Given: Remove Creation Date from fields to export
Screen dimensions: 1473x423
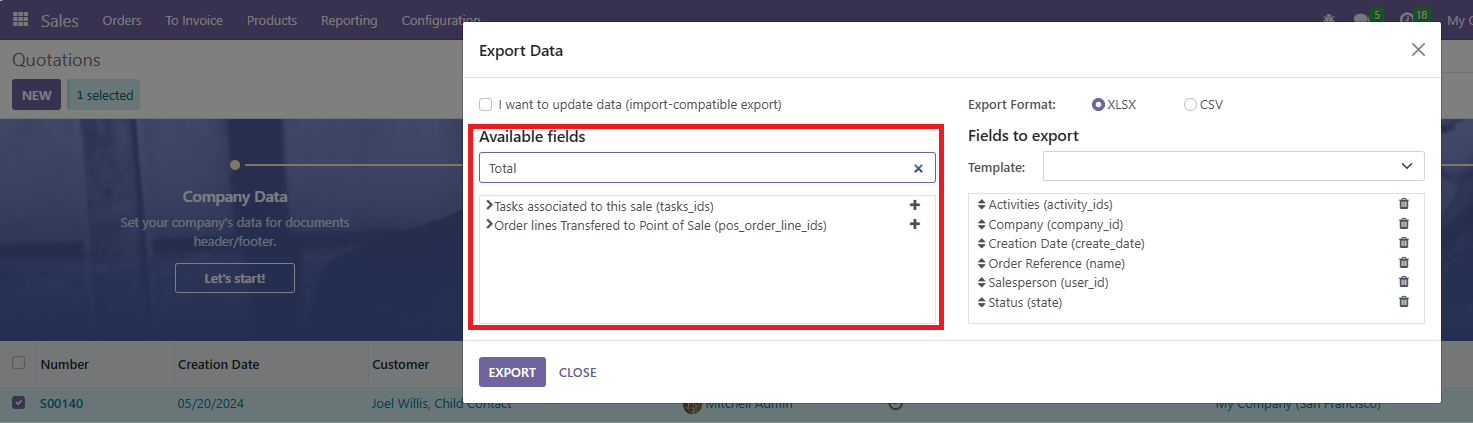Looking at the screenshot, I should click(1403, 243).
